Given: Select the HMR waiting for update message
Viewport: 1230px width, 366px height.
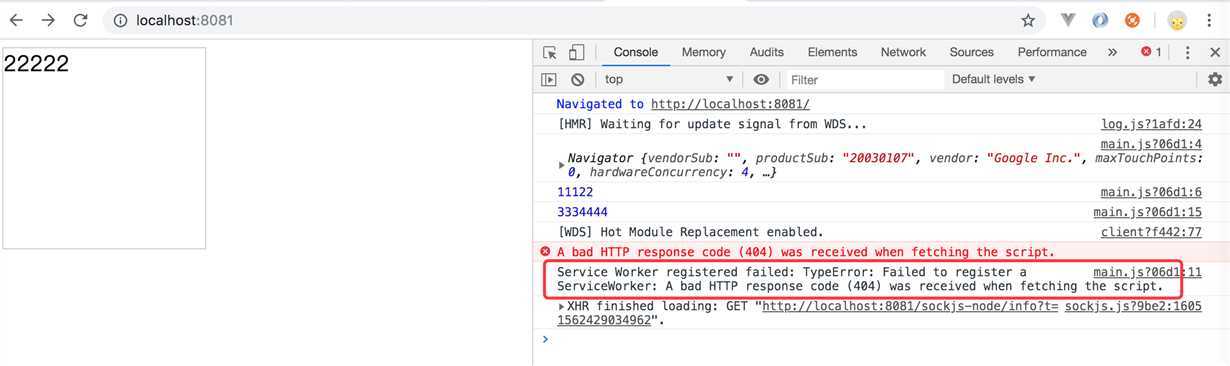Looking at the screenshot, I should click(712, 125).
